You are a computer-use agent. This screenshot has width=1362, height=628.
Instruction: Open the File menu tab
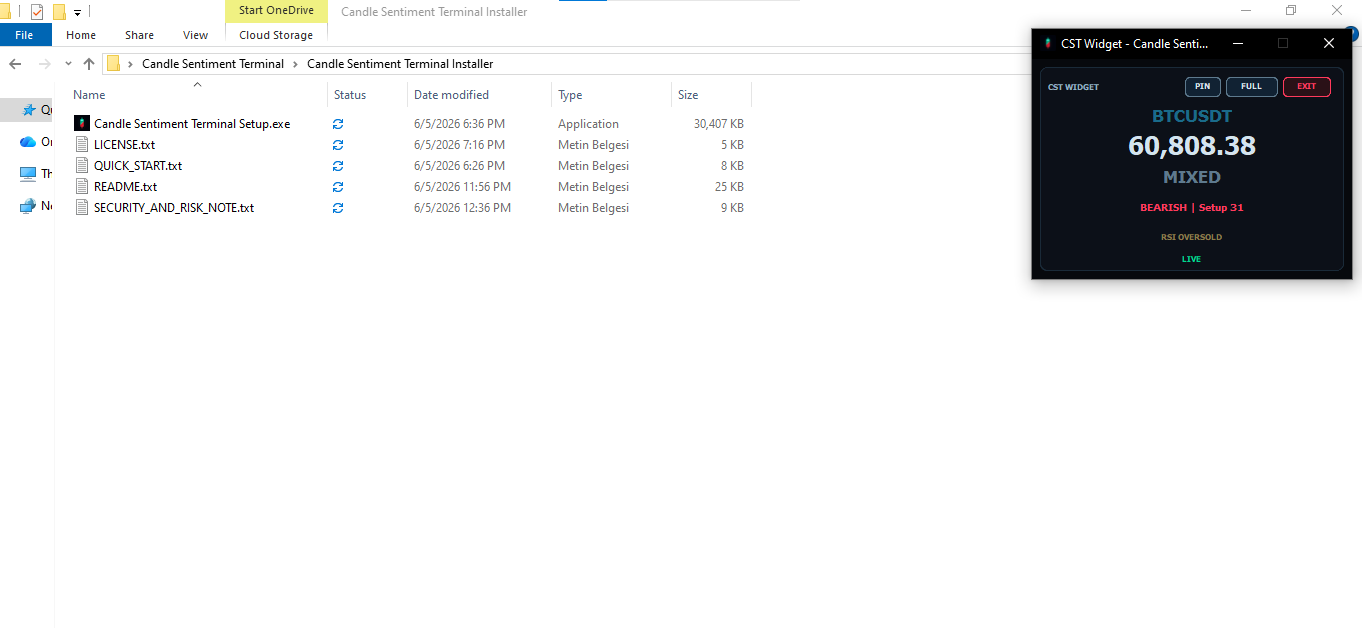coord(25,35)
